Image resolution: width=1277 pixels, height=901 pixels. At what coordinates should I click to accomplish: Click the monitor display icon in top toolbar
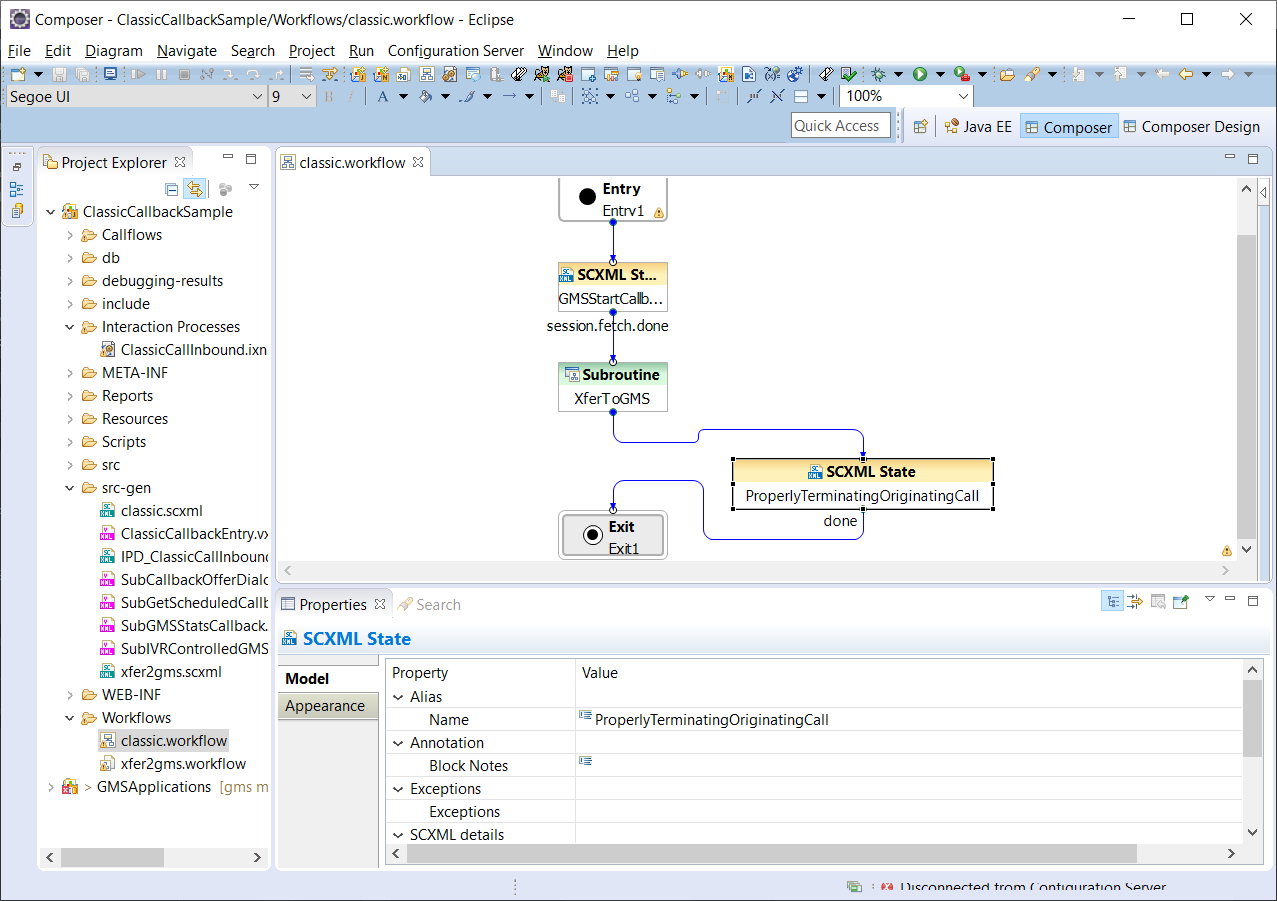pyautogui.click(x=110, y=74)
